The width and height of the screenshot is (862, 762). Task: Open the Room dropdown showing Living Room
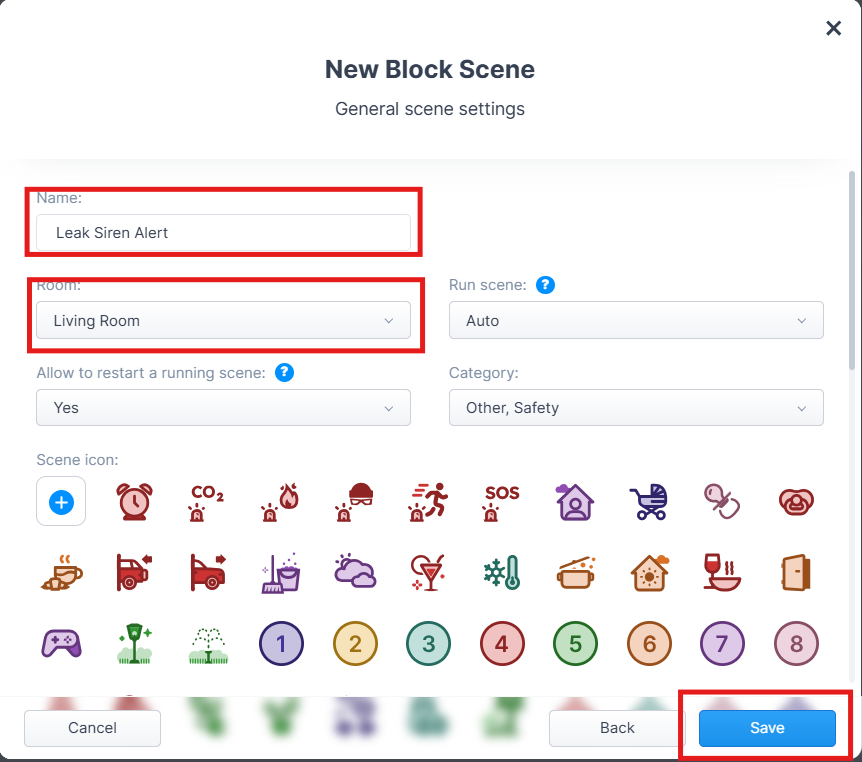click(223, 320)
